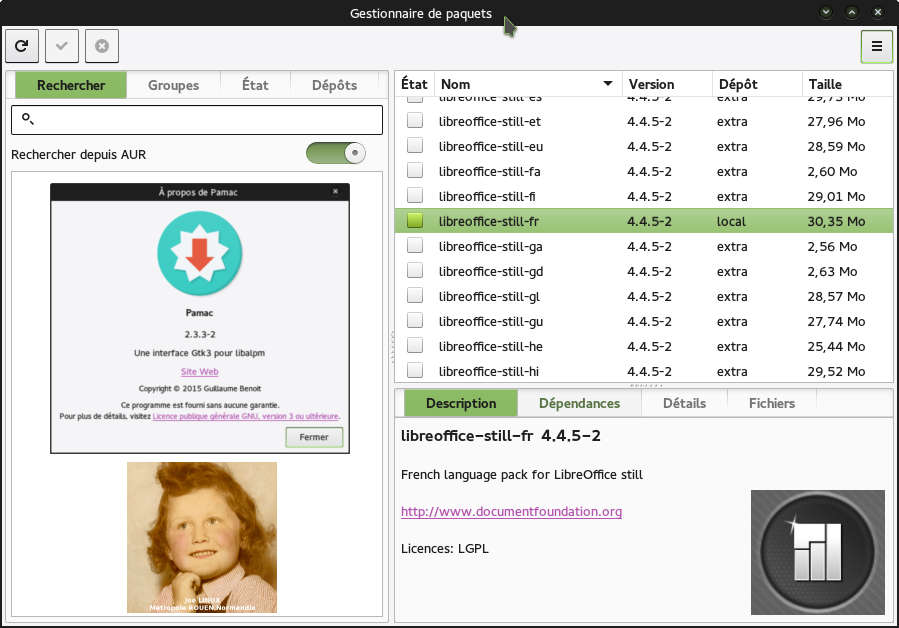Click the "local" repository cell
Image resolution: width=899 pixels, height=628 pixels.
coord(731,221)
